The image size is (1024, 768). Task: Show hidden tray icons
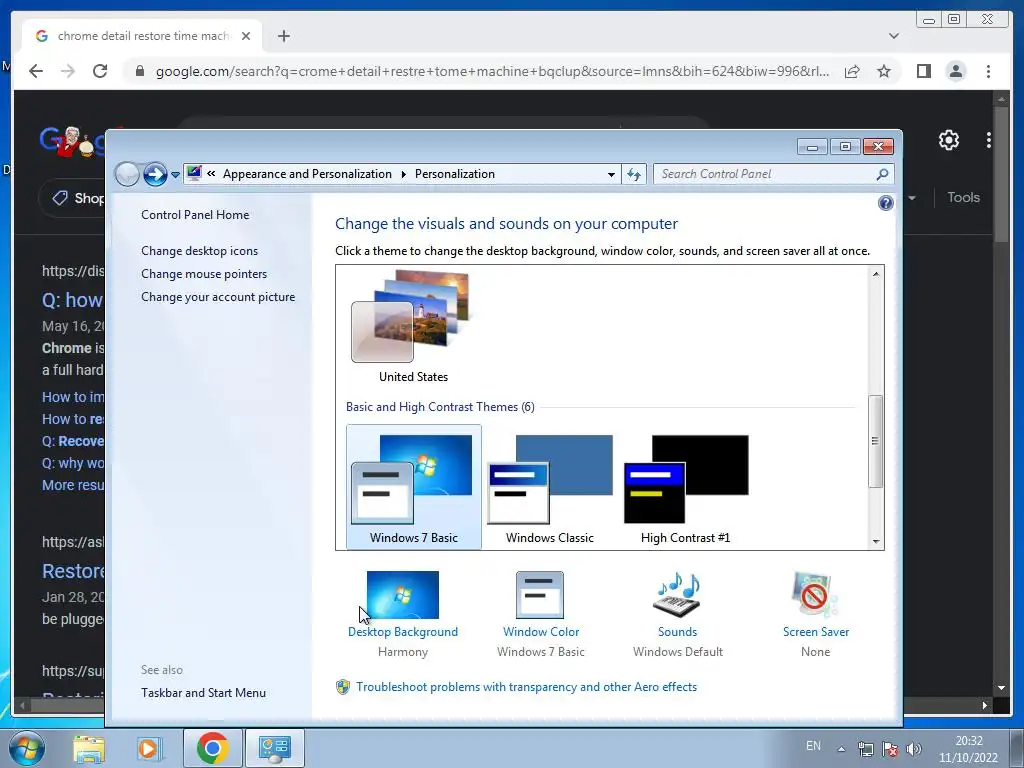click(x=842, y=749)
